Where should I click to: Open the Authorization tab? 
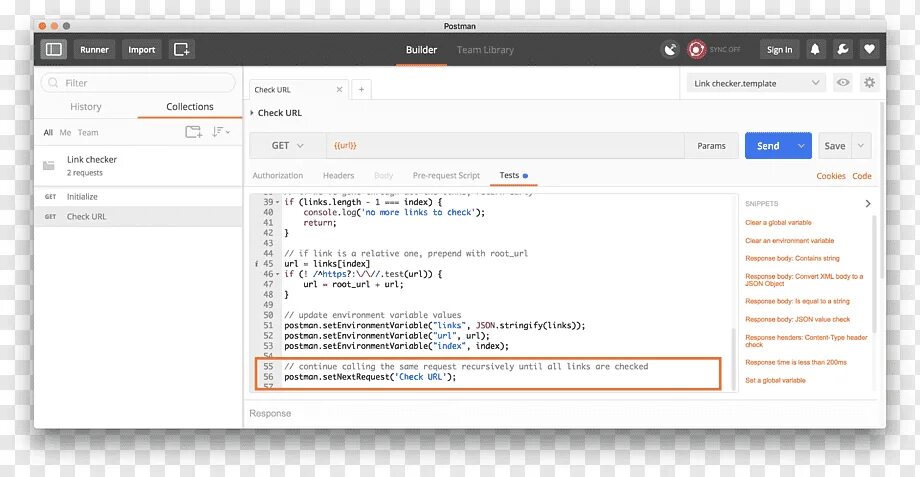coord(278,175)
